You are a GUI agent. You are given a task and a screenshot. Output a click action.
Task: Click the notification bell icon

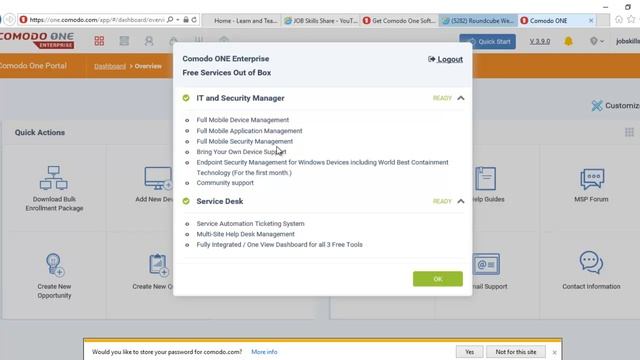(x=568, y=41)
